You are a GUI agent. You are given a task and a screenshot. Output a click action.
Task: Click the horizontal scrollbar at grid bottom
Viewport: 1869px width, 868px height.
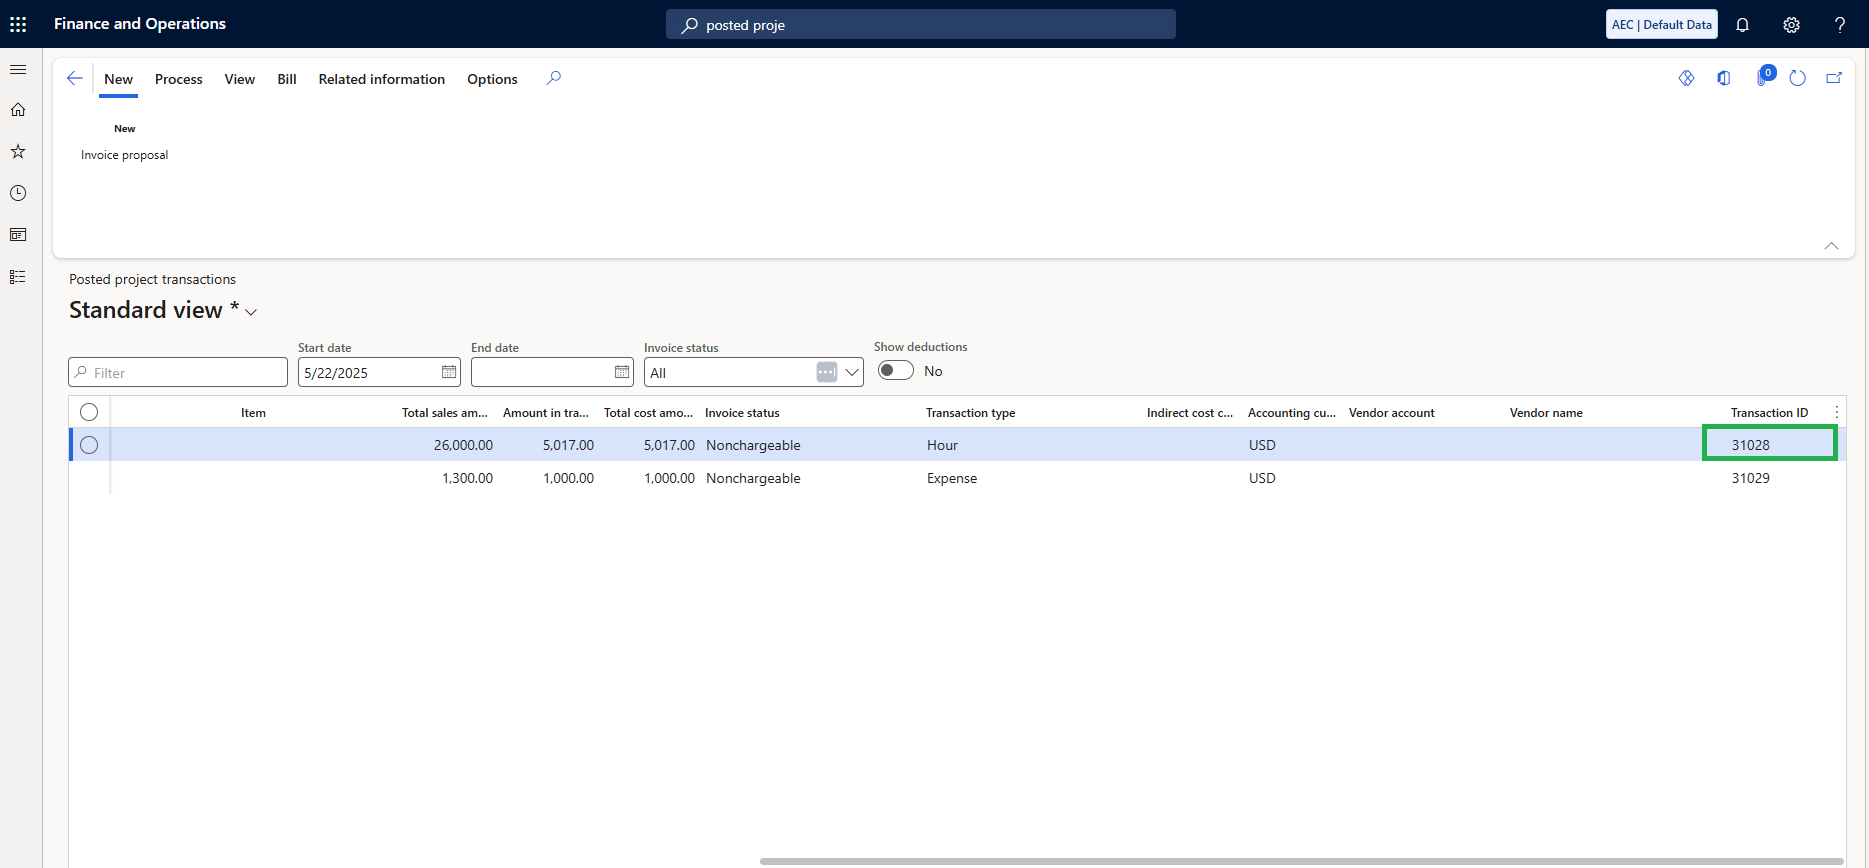point(1301,861)
